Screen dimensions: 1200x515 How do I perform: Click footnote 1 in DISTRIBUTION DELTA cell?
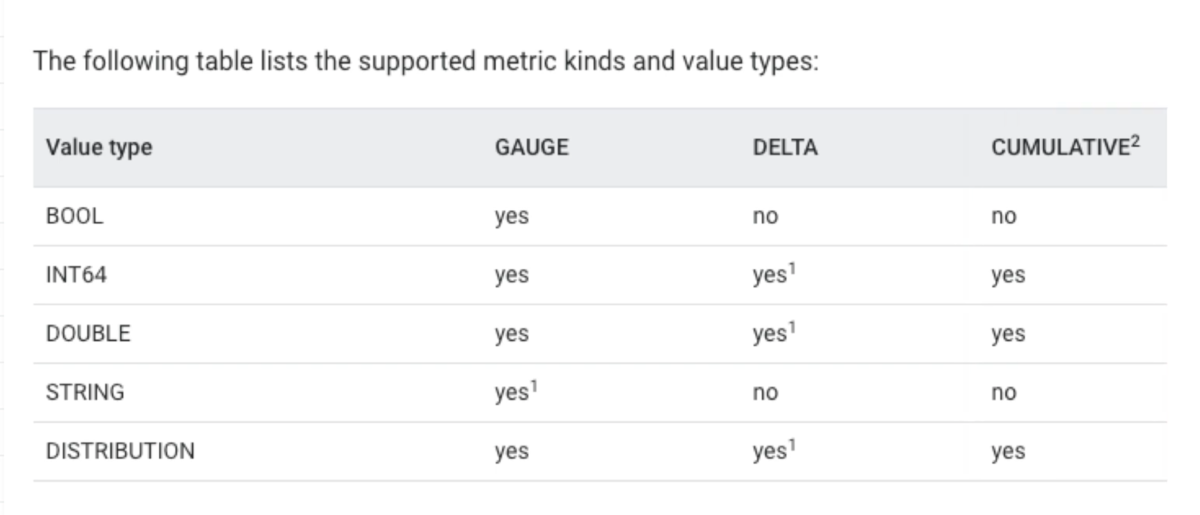793,445
